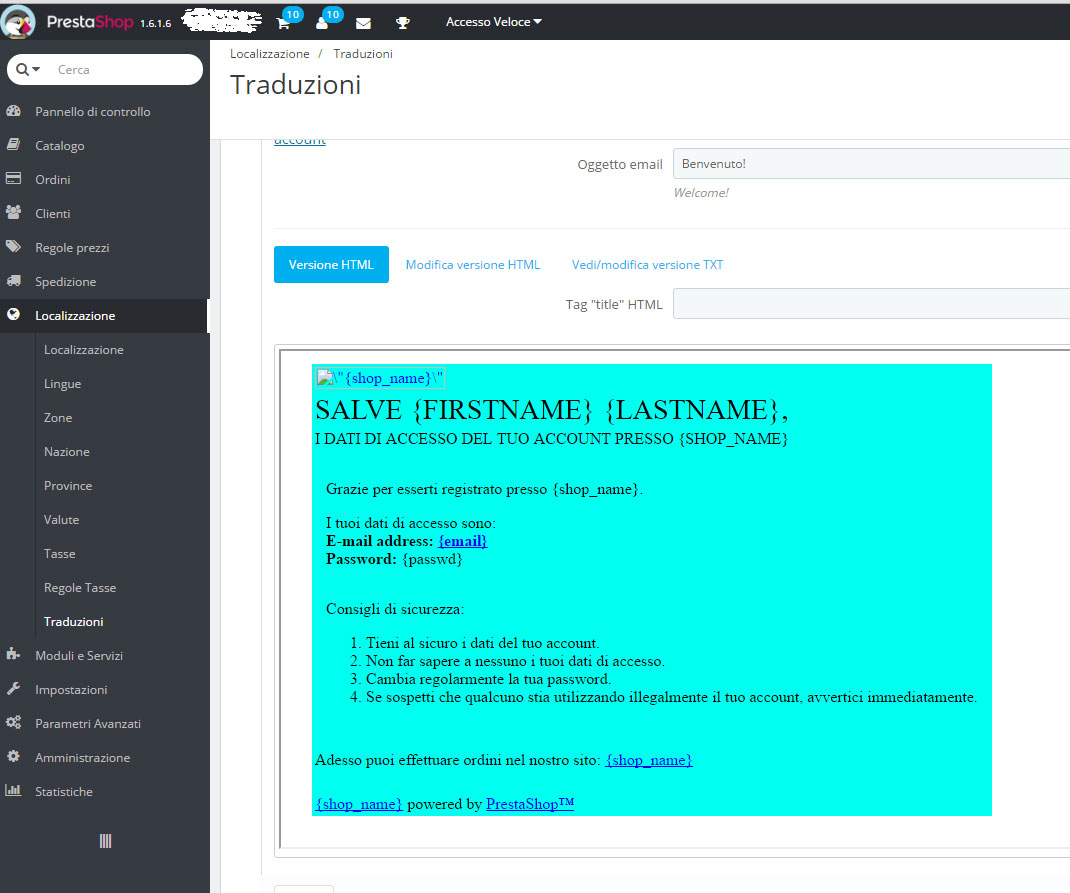The height and width of the screenshot is (893, 1070).
Task: Open the Province submenu entry
Action: (x=68, y=486)
